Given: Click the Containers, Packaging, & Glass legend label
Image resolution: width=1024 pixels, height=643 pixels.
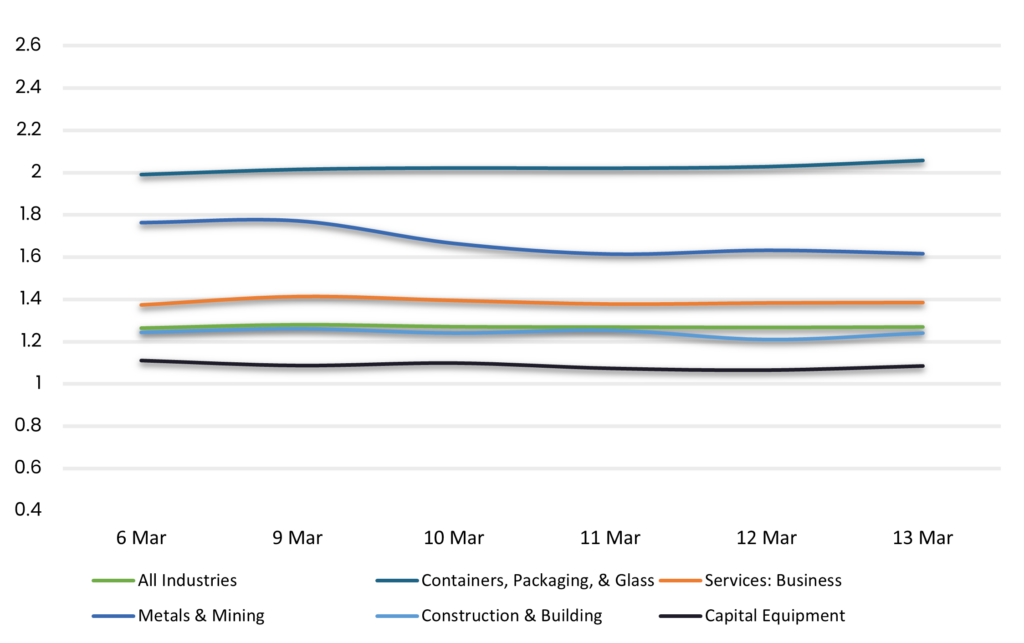Looking at the screenshot, I should 537,580.
